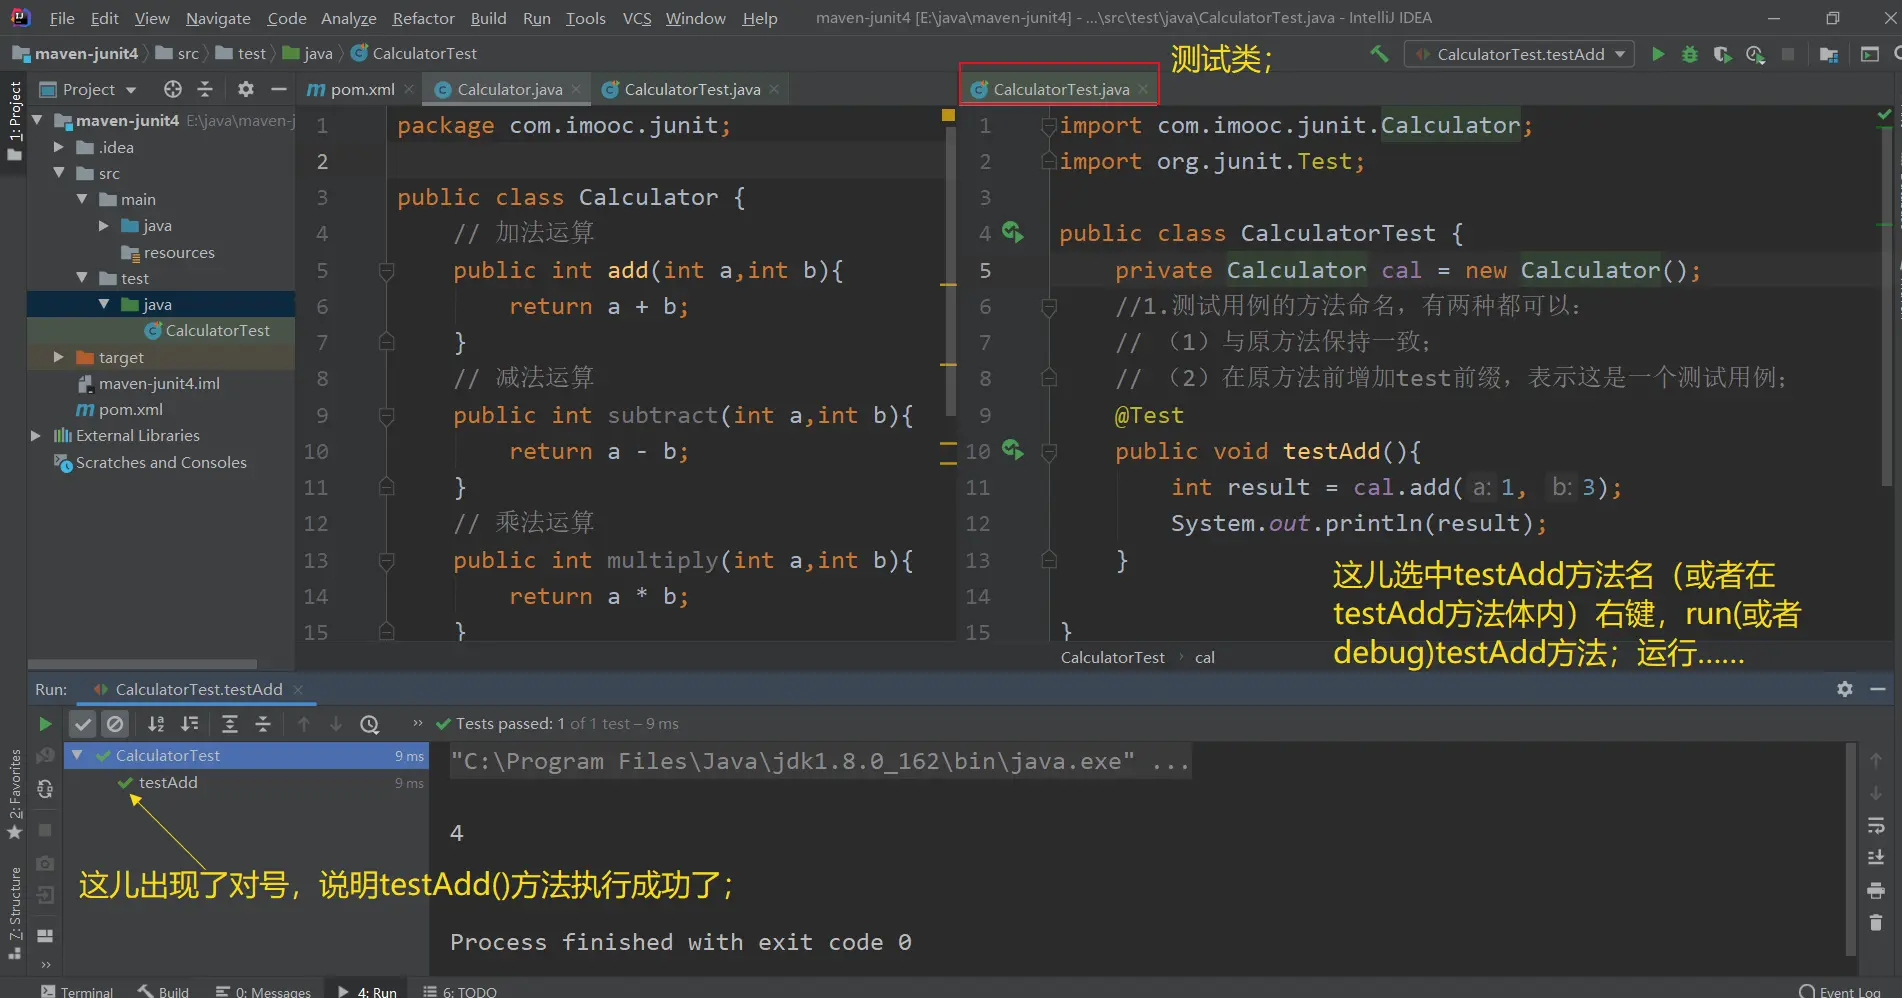Collapse all nodes in the Project panel
The width and height of the screenshot is (1902, 998).
click(205, 89)
